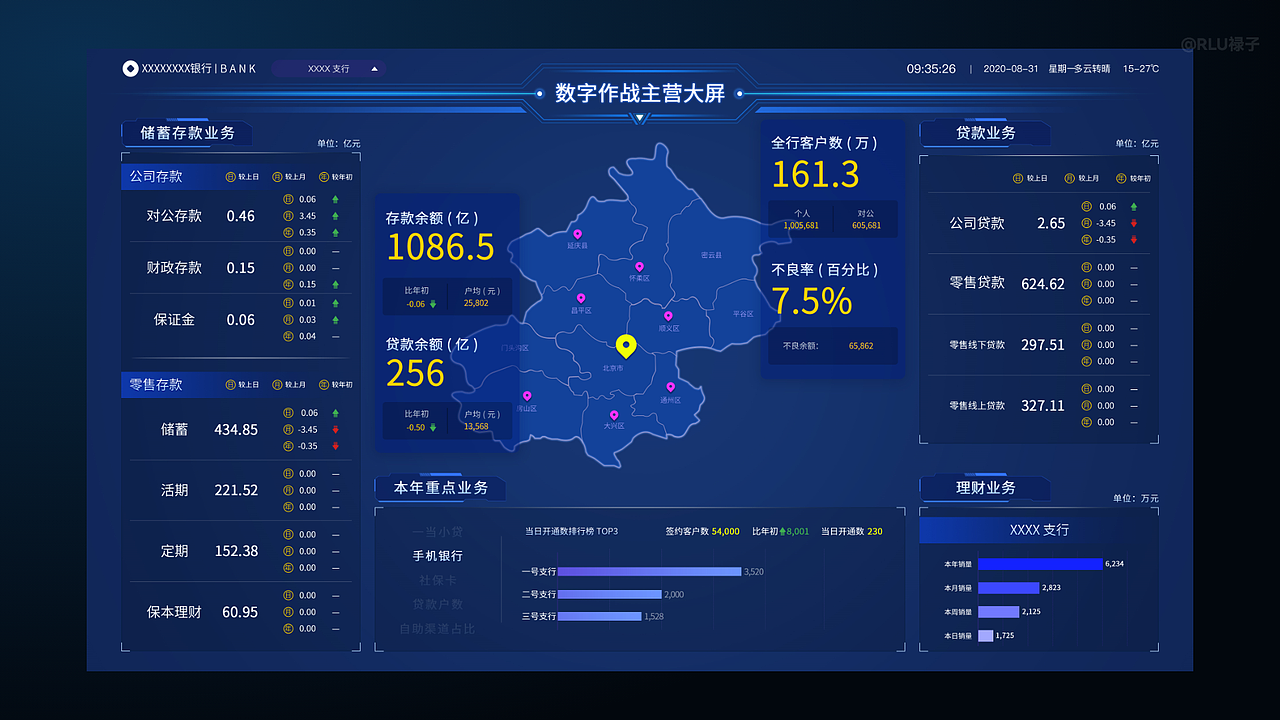Viewport: 1280px width, 720px height.
Task: Click red down arrow beside 公司贷款 -0.35
Action: pos(1133,240)
